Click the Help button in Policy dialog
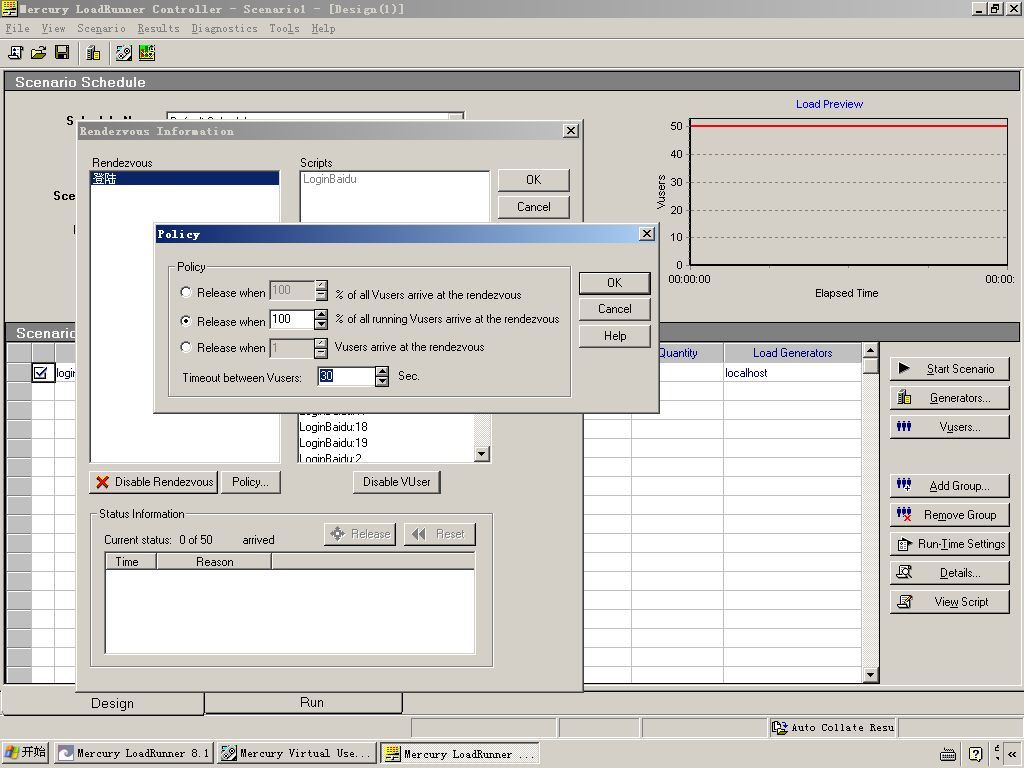The width and height of the screenshot is (1024, 768). tap(615, 336)
